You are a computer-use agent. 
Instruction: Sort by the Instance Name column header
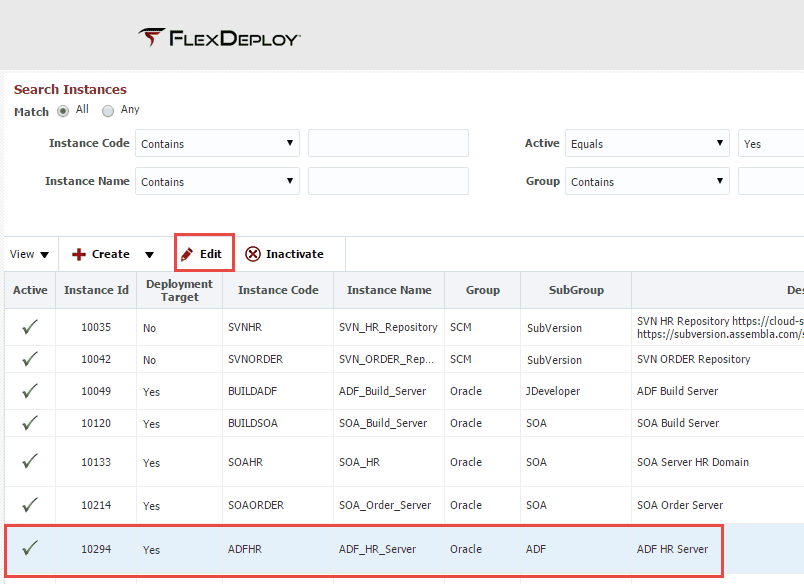389,290
